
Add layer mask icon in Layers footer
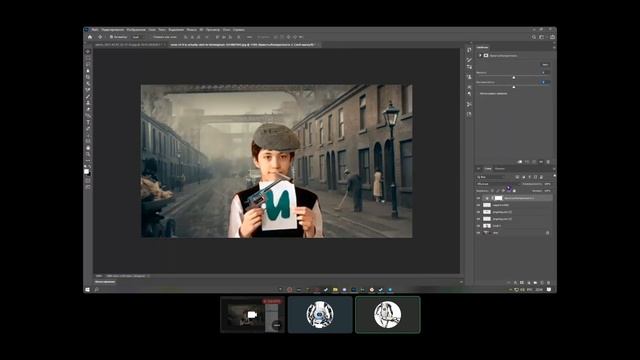point(522,282)
